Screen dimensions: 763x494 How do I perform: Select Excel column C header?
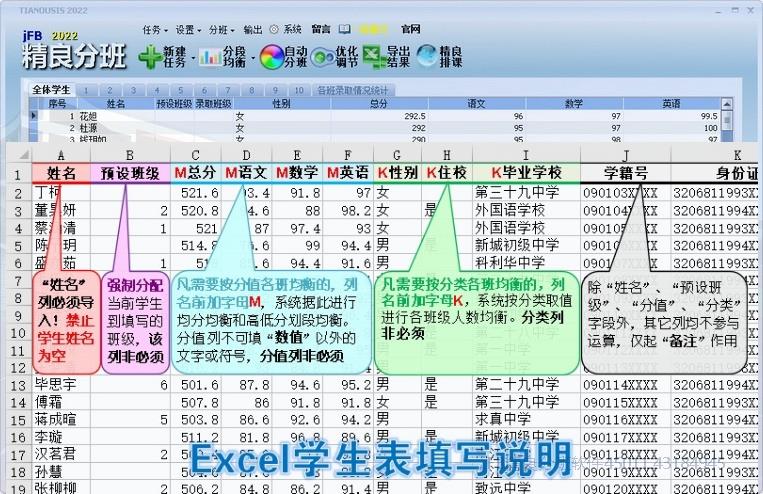pyautogui.click(x=196, y=155)
